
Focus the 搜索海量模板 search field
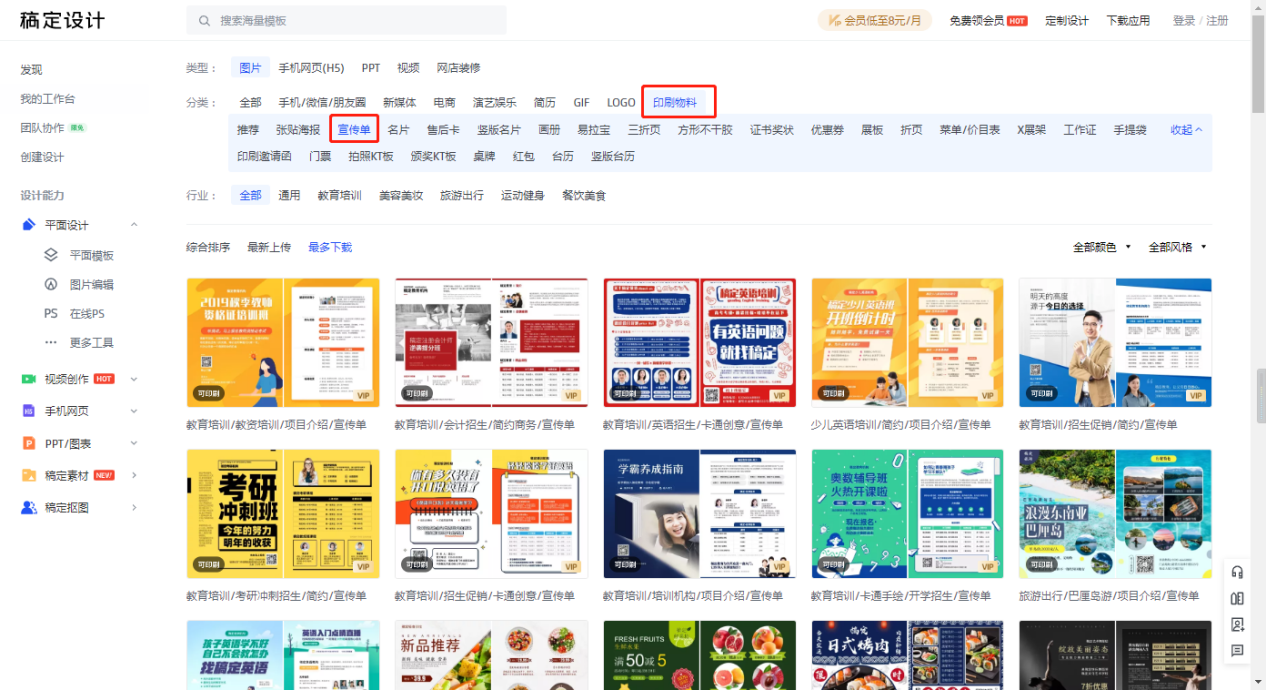(x=346, y=20)
